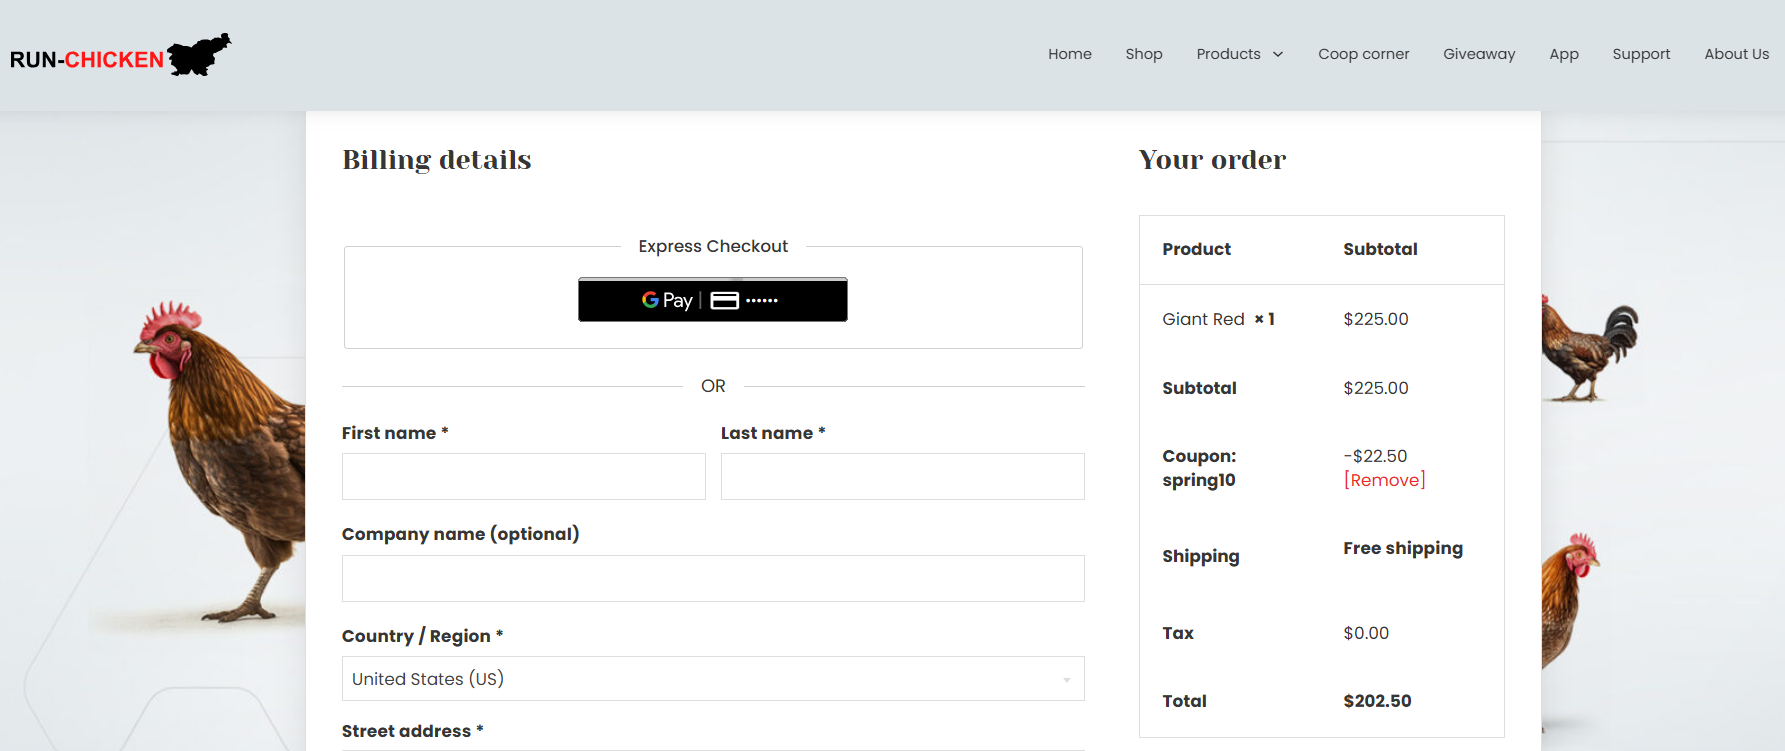The height and width of the screenshot is (751, 1785).
Task: Click the Company name optional field
Action: click(x=713, y=578)
